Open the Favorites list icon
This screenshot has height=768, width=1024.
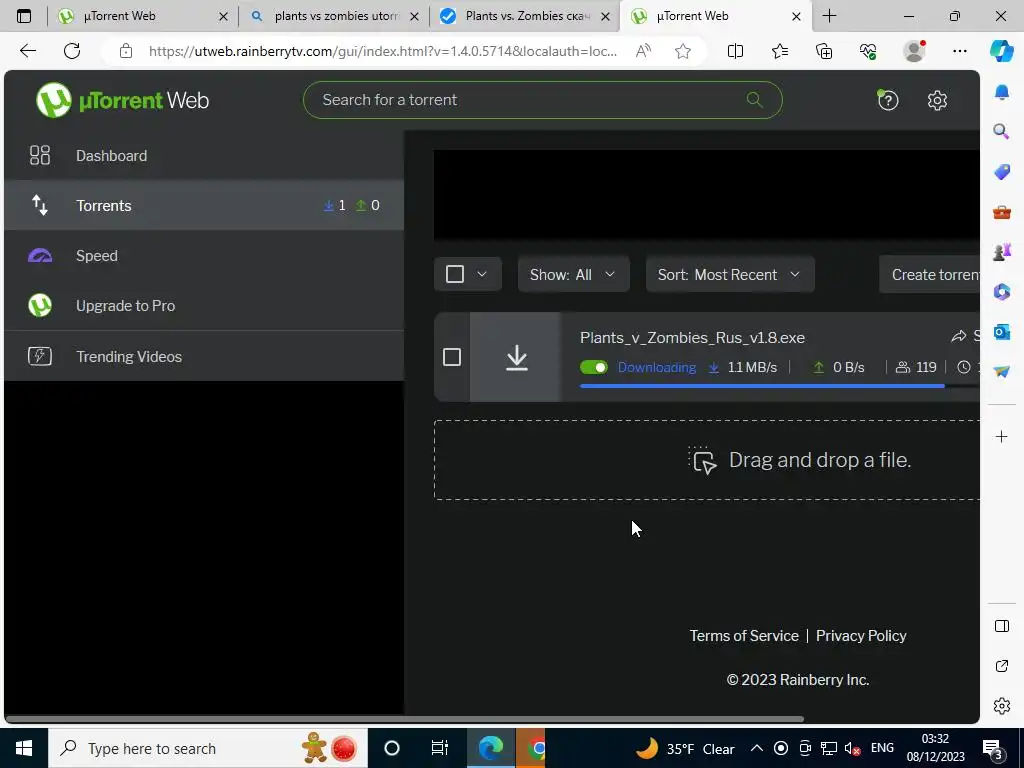pos(780,51)
